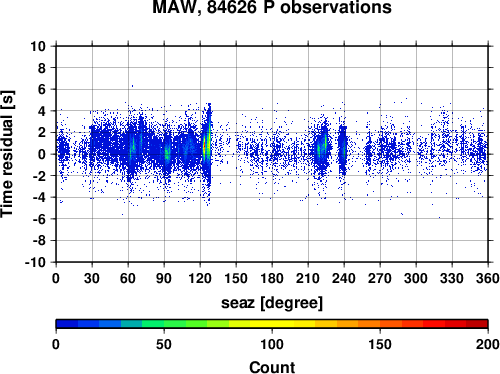This screenshot has width=500, height=374.
Task: Click the y-axis tick label 10
Action: pos(38,46)
